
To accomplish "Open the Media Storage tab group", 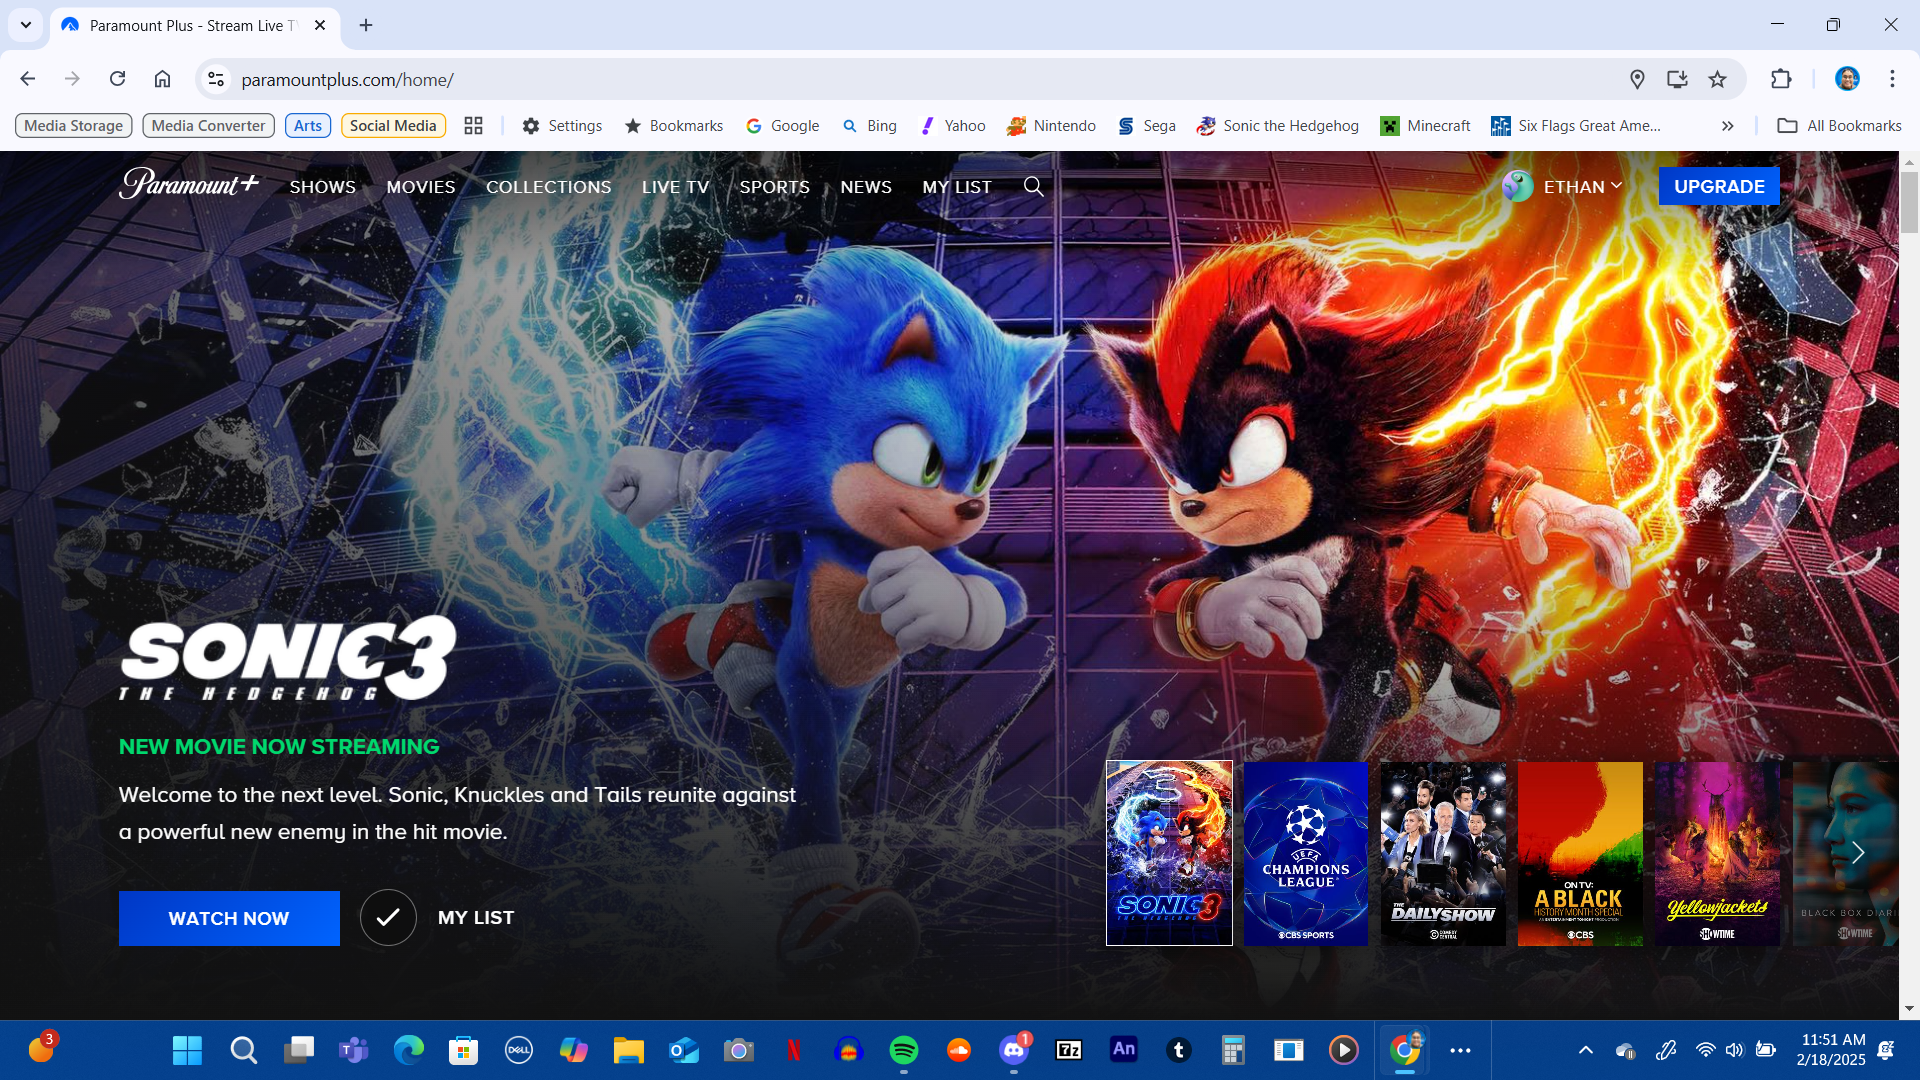I will (x=74, y=125).
